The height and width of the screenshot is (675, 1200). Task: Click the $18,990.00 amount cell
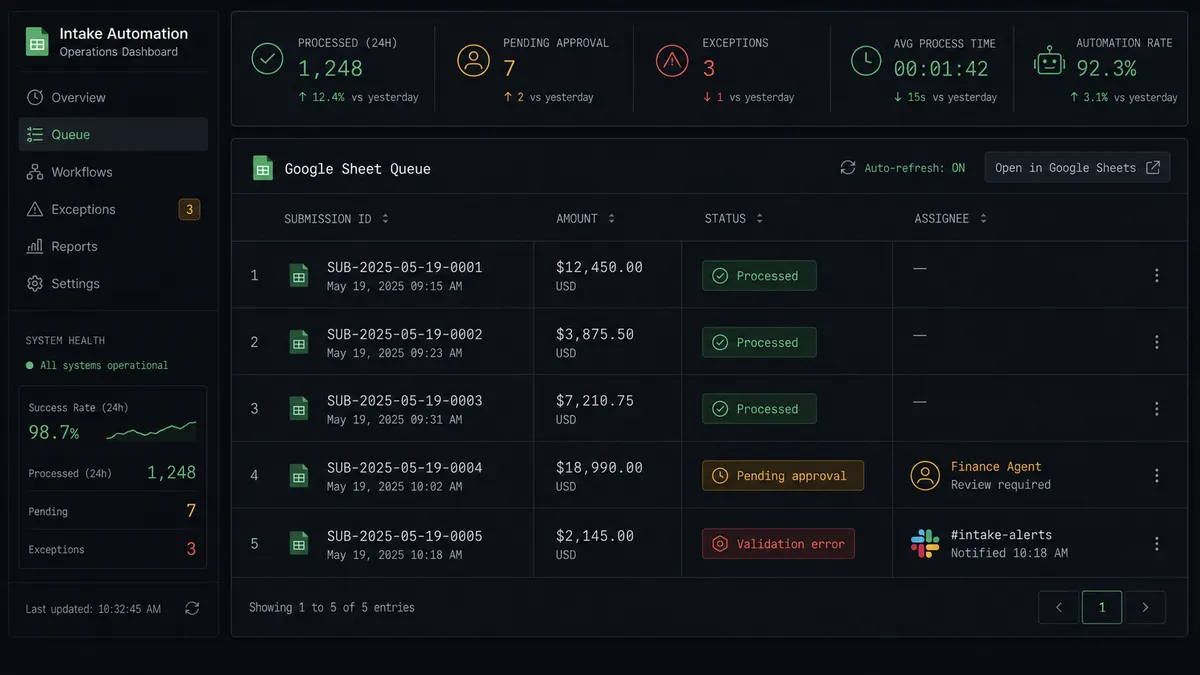[x=599, y=467]
